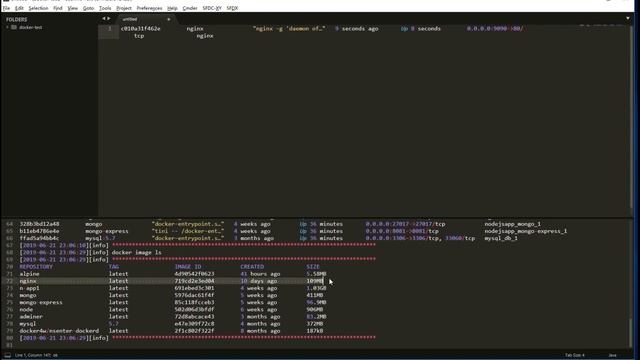Viewport: 640px width, 360px height.
Task: Click the alpine repository row name
Action: (29, 274)
